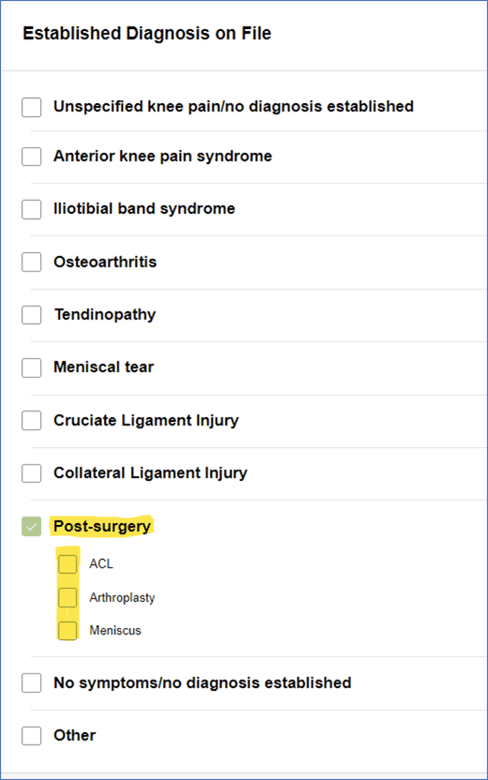Click the Meniscal tear label

point(103,367)
